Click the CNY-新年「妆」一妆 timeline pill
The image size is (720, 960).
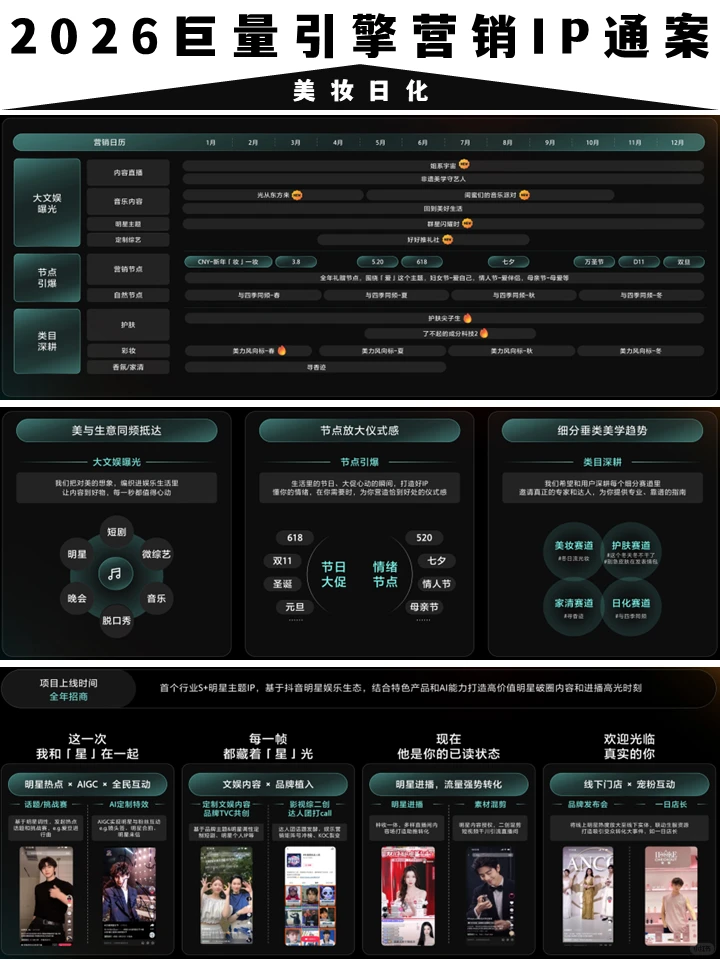(228, 261)
